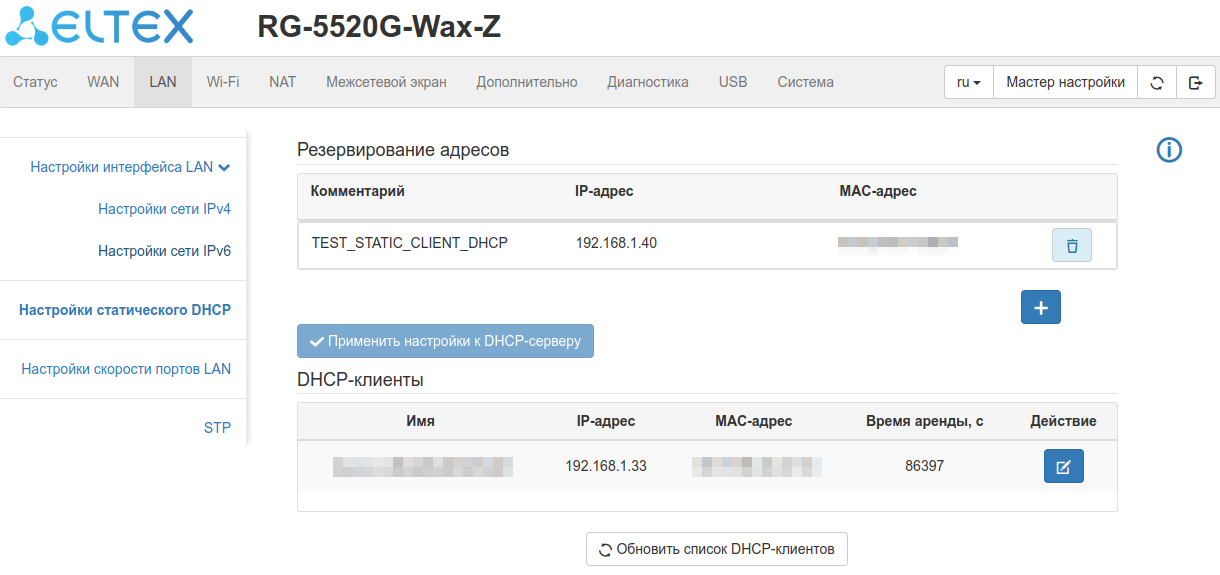Click the ELTEX logo

[x=100, y=27]
